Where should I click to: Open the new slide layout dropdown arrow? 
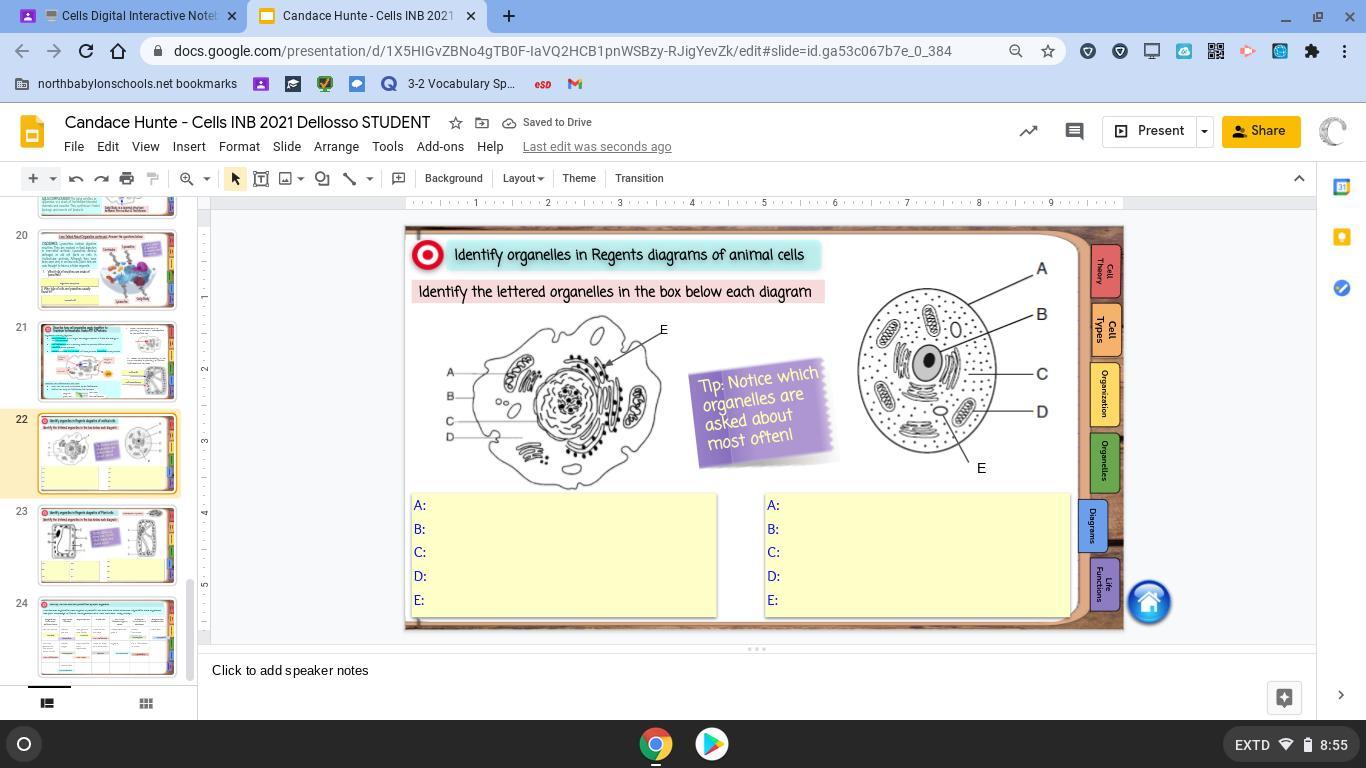pyautogui.click(x=53, y=179)
